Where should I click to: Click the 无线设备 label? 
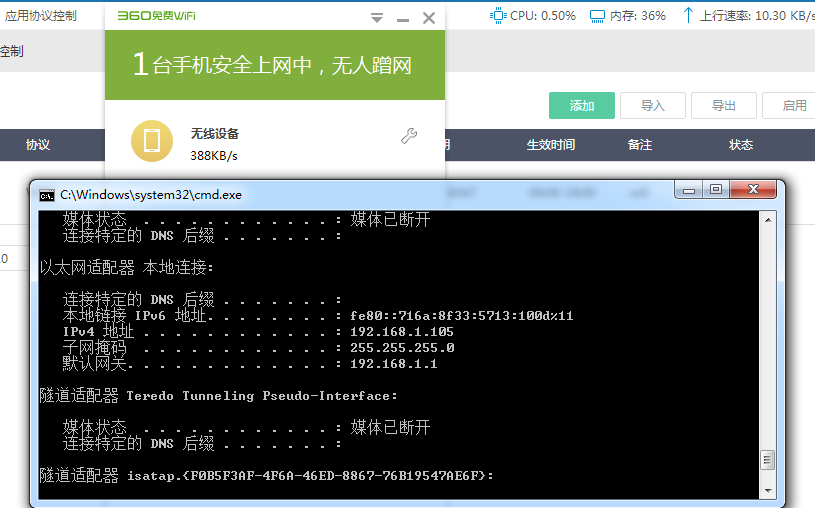tap(215, 134)
